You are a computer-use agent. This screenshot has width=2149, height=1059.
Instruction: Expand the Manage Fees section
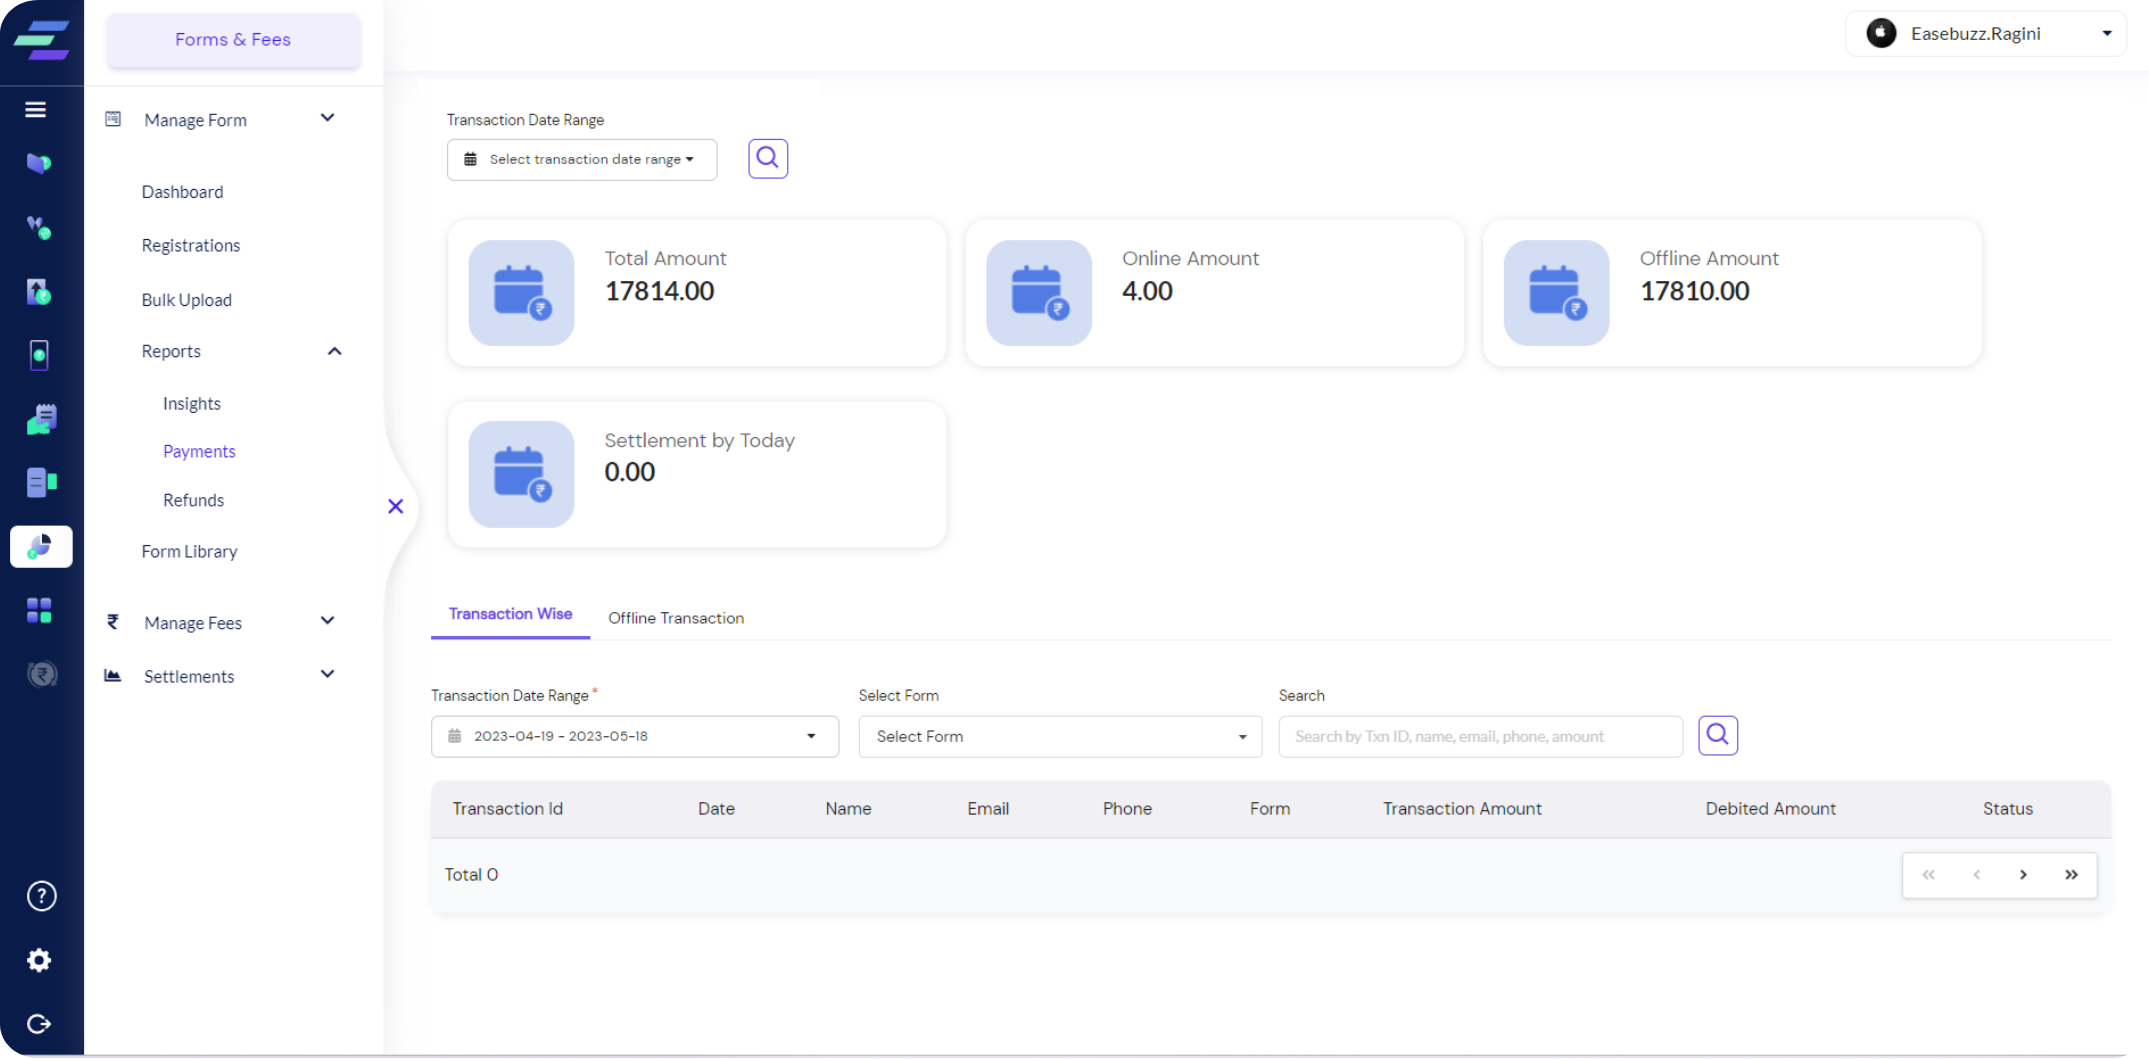pyautogui.click(x=327, y=621)
